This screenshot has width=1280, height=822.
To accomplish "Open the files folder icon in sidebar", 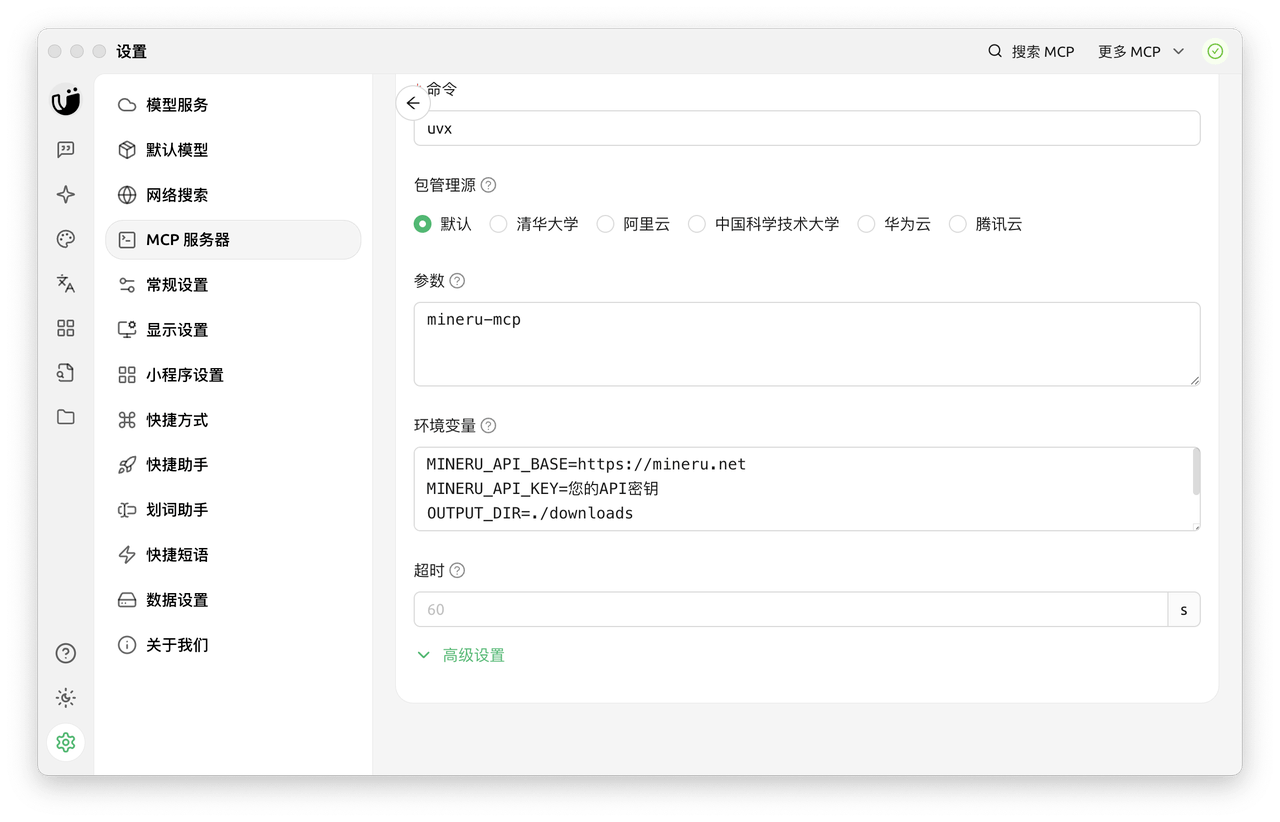I will click(66, 417).
